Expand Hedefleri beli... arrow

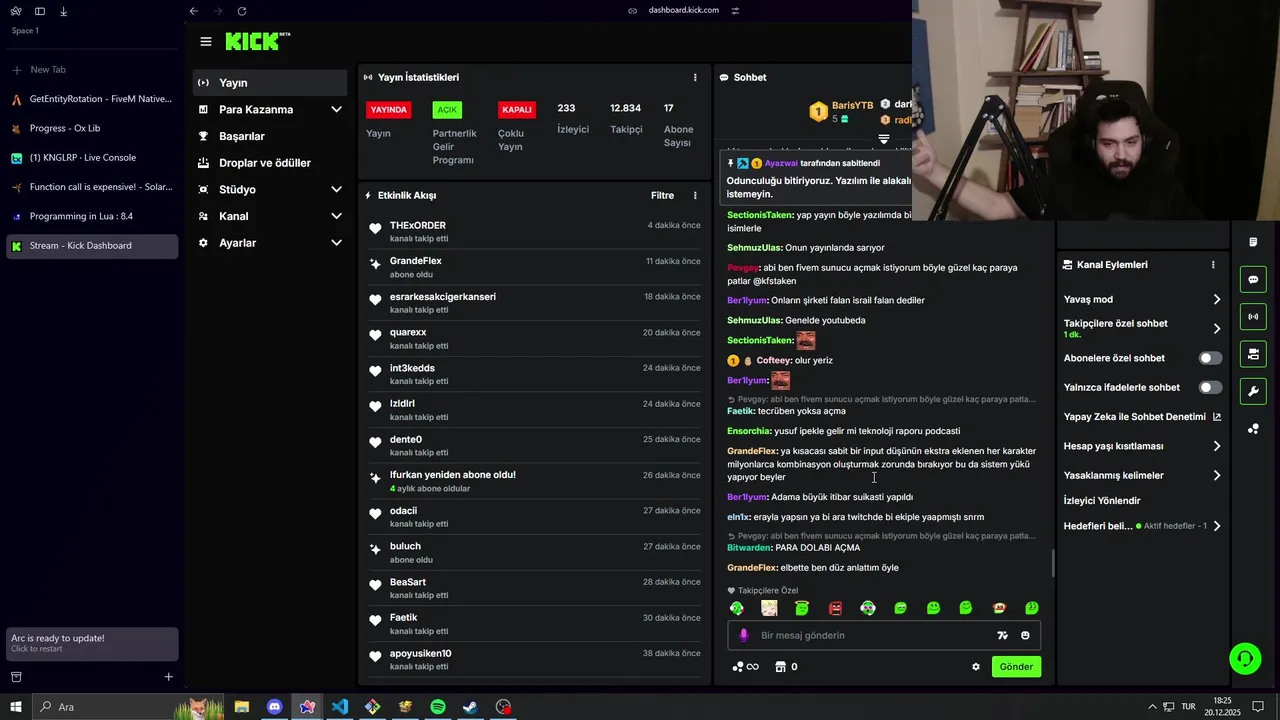(1216, 526)
